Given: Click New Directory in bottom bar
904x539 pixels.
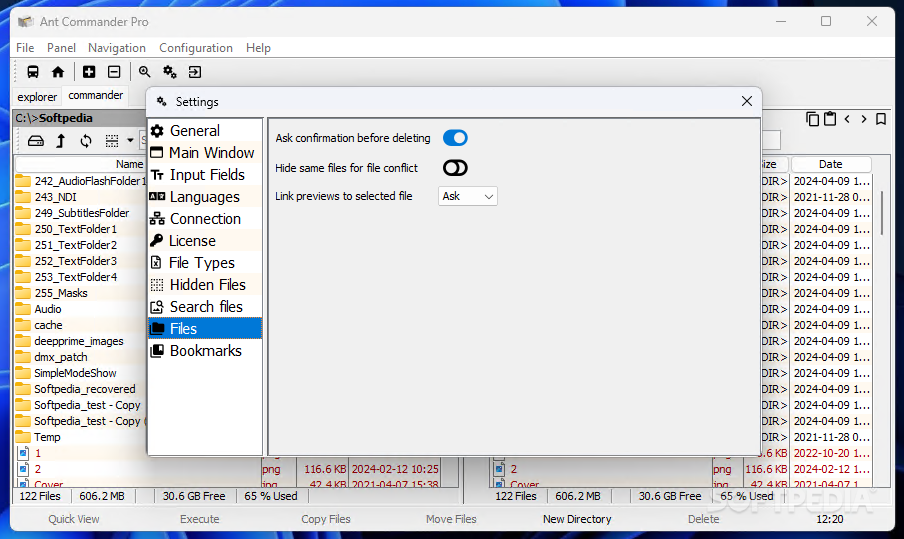Looking at the screenshot, I should (x=577, y=519).
